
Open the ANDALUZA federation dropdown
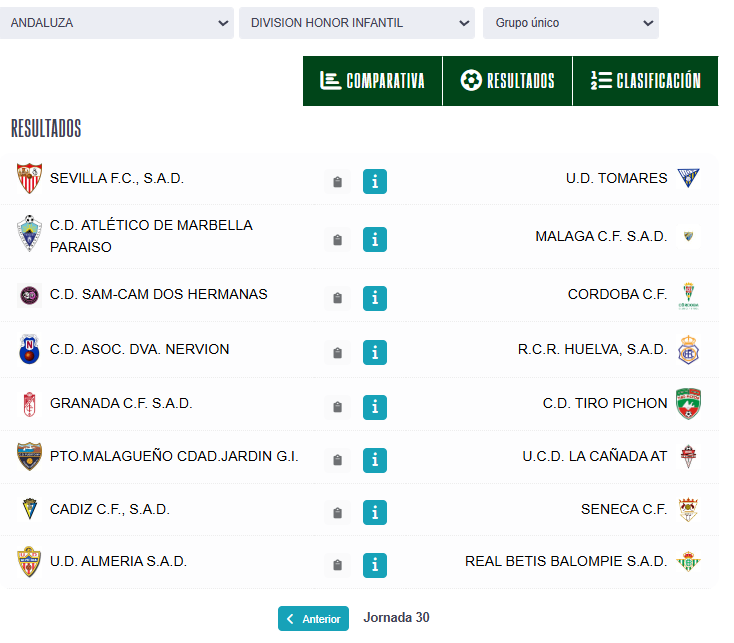tap(116, 23)
